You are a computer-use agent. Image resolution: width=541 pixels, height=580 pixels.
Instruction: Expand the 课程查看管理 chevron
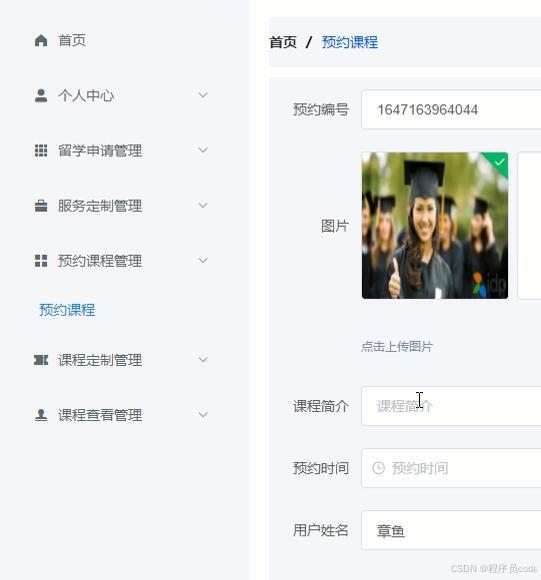point(203,414)
